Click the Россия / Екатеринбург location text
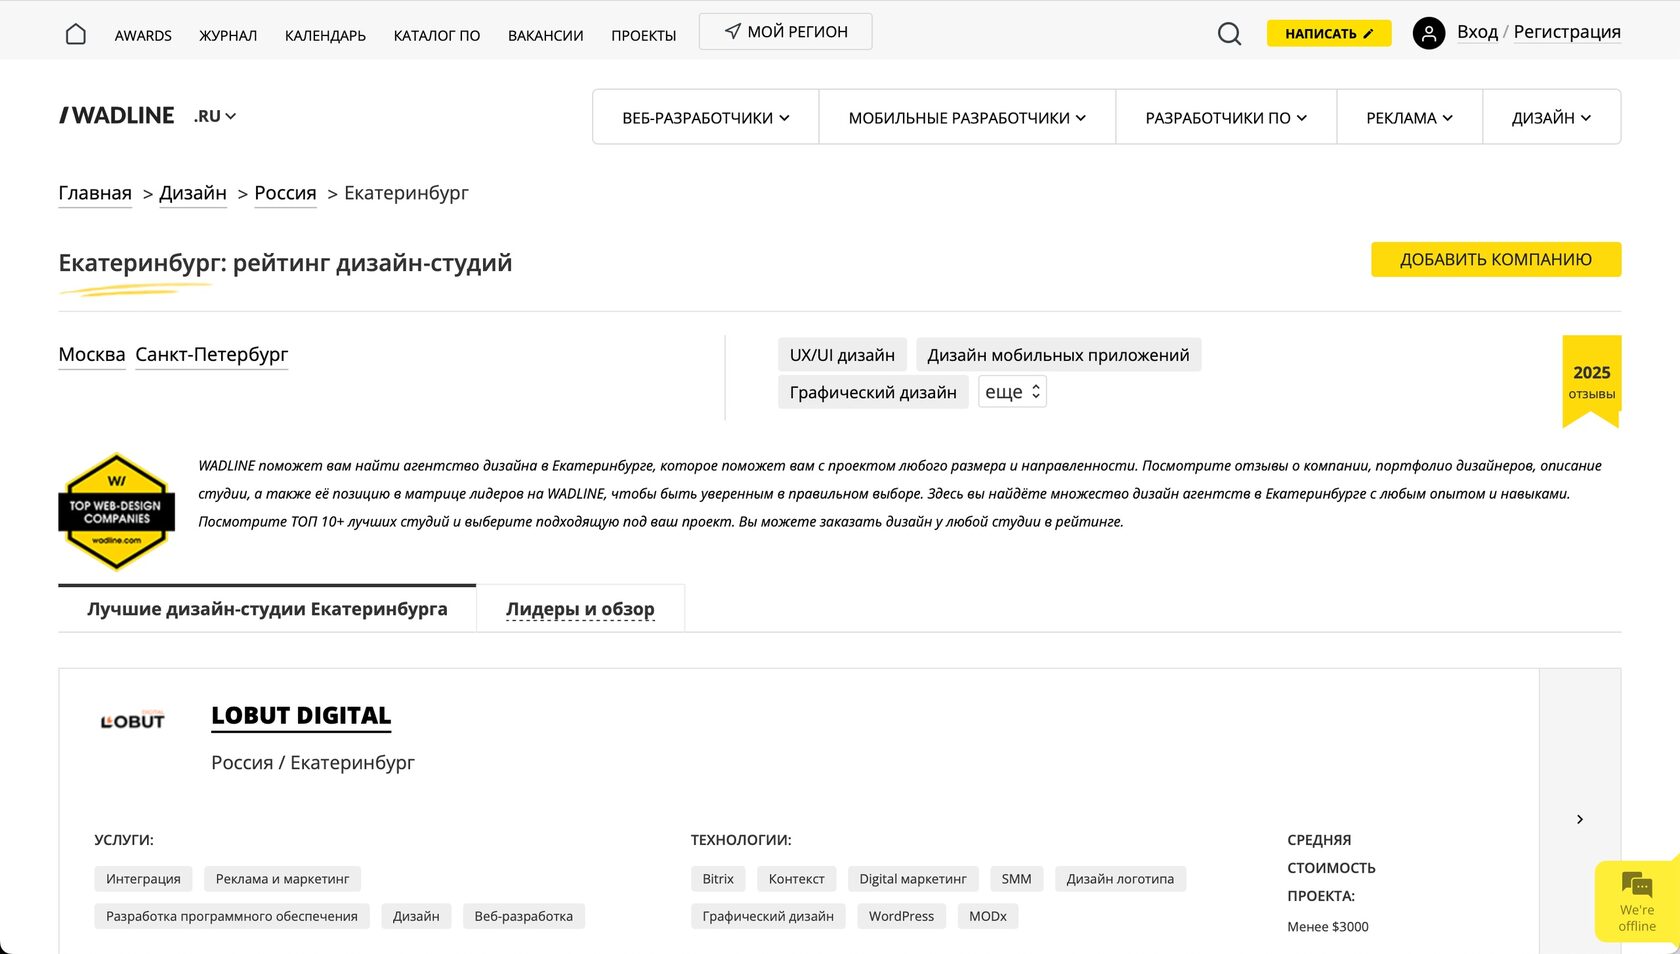 click(313, 763)
